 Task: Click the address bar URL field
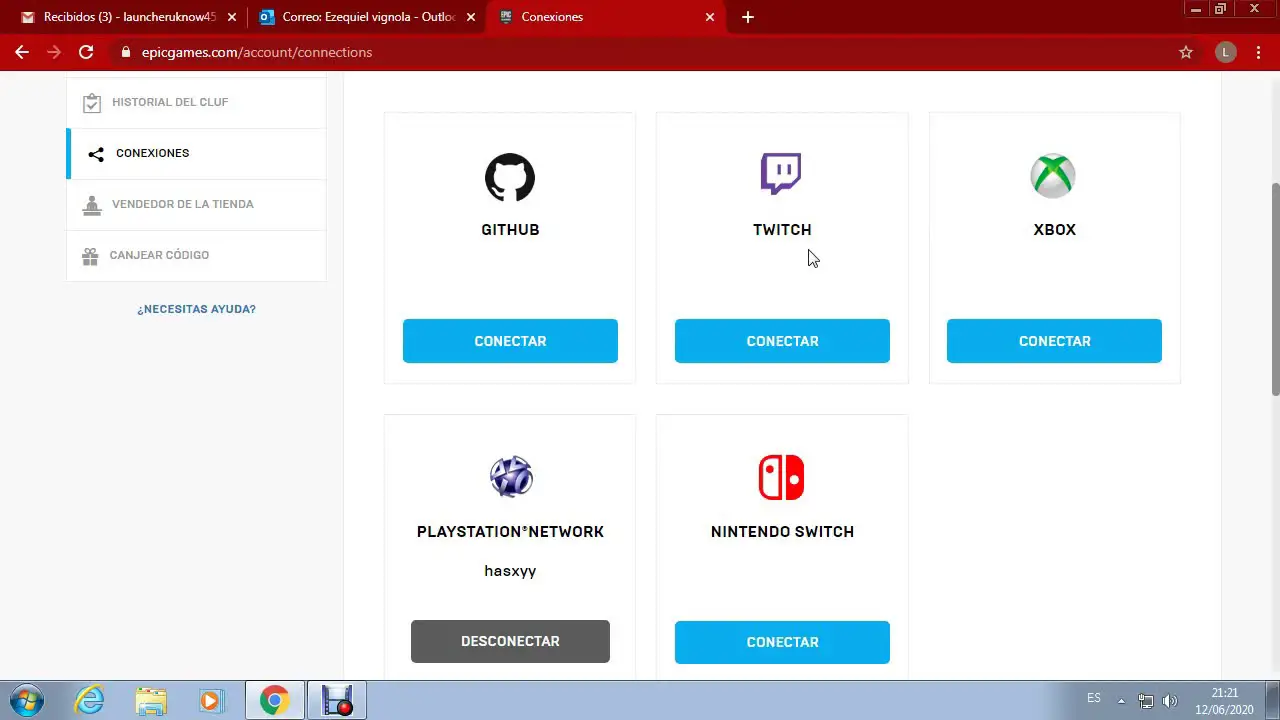click(640, 52)
